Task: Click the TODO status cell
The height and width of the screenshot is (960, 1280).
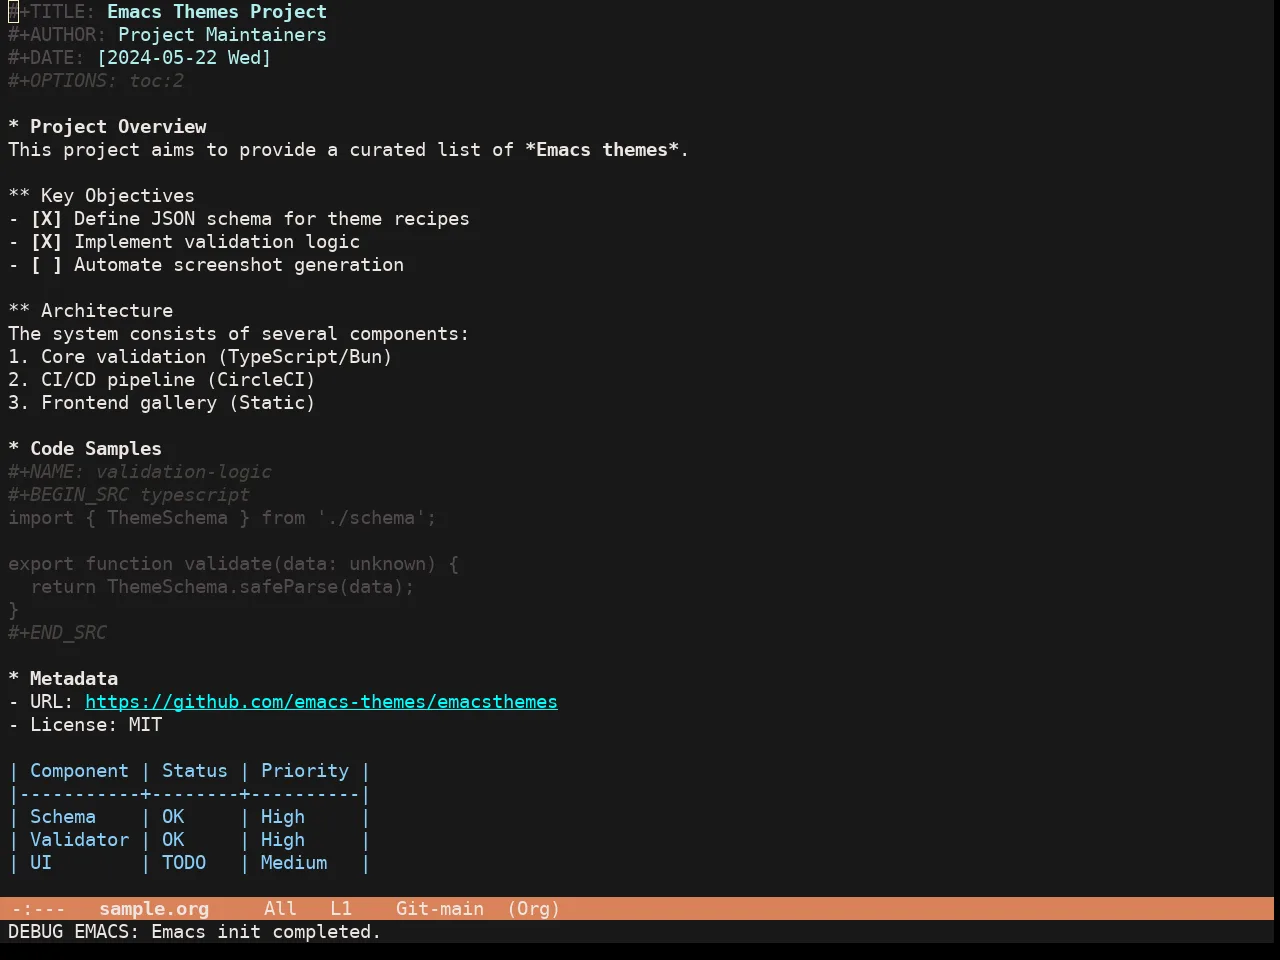Action: pos(184,863)
